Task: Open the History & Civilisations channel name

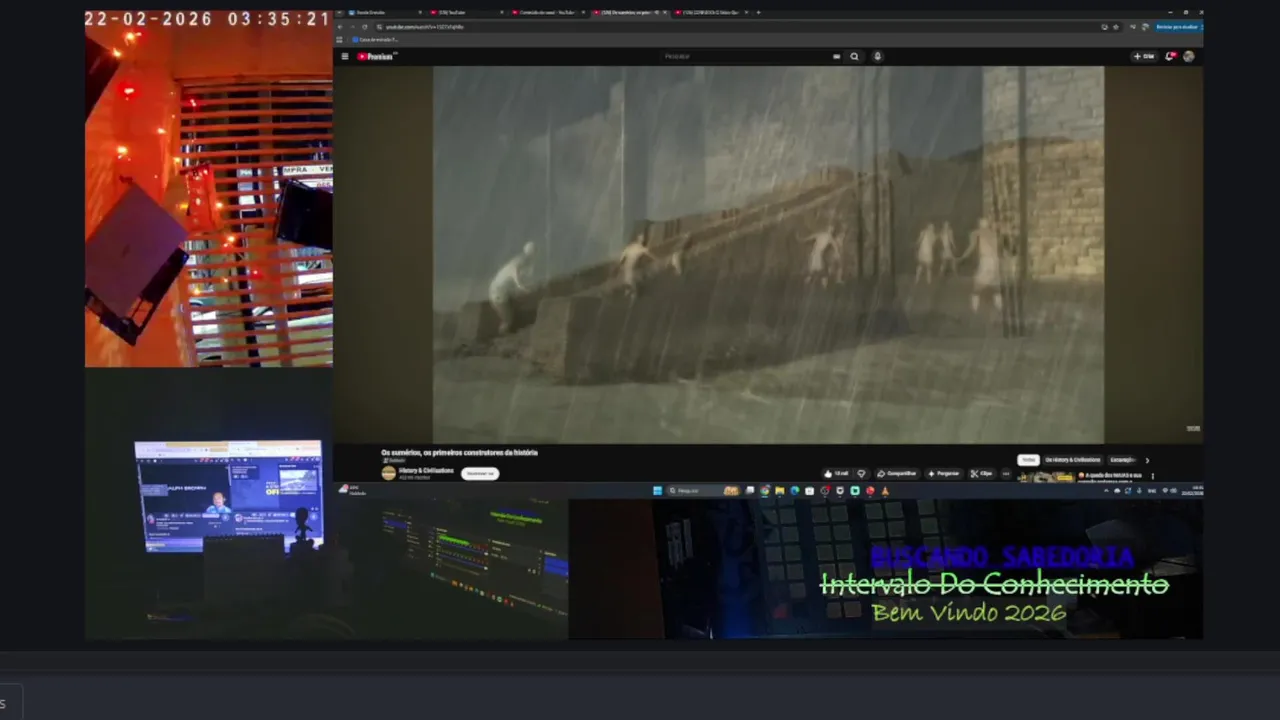Action: [x=426, y=470]
